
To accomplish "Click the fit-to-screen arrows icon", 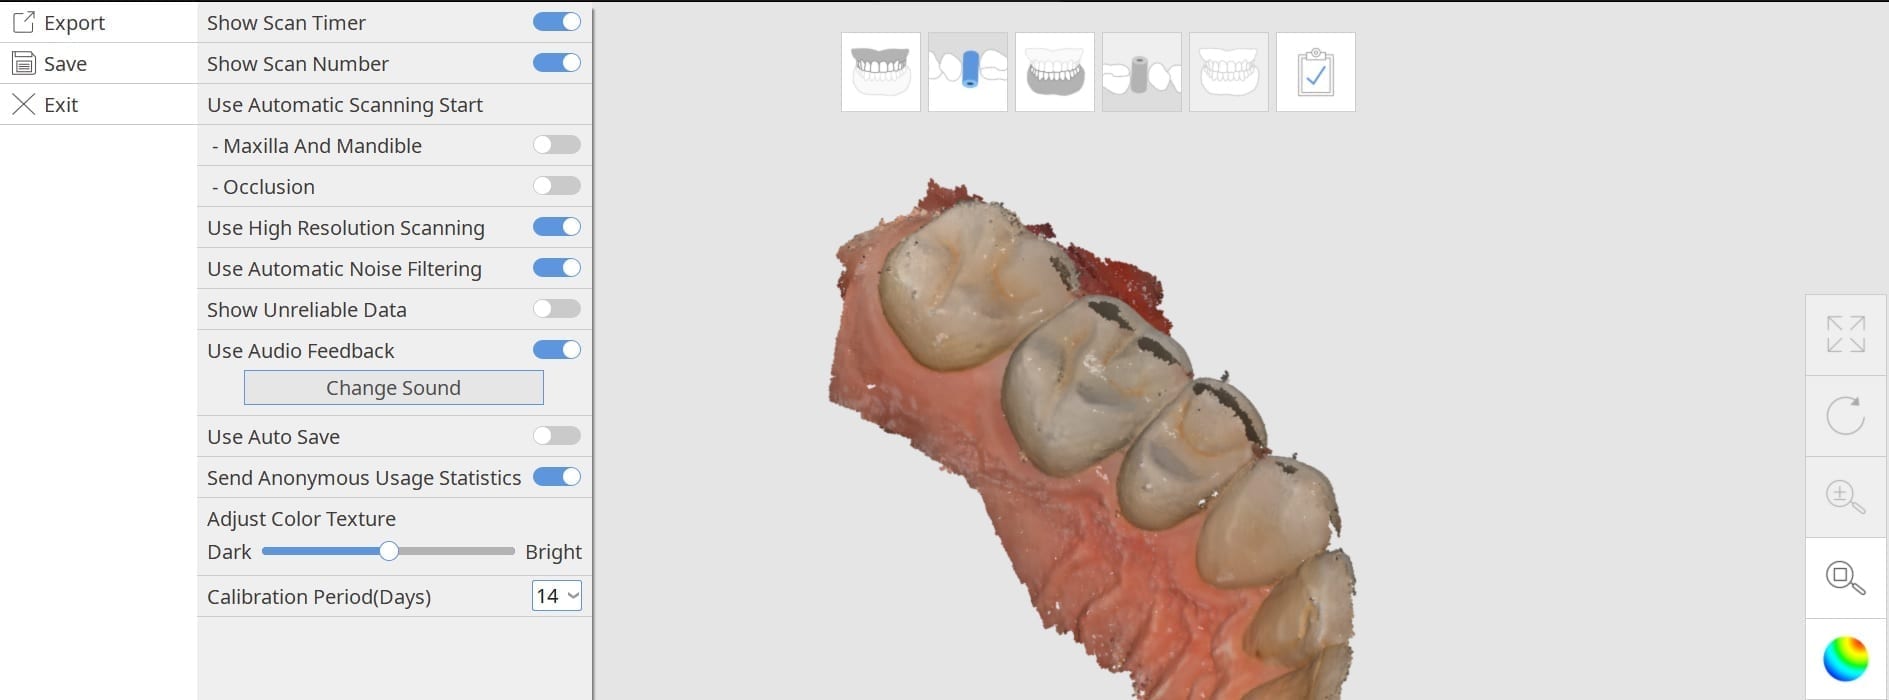I will point(1845,335).
